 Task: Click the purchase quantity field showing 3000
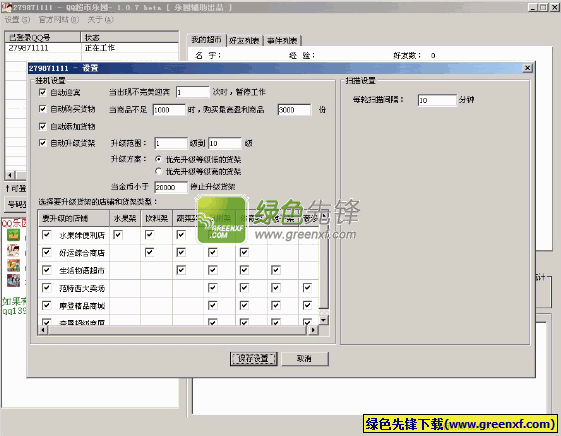[294, 109]
